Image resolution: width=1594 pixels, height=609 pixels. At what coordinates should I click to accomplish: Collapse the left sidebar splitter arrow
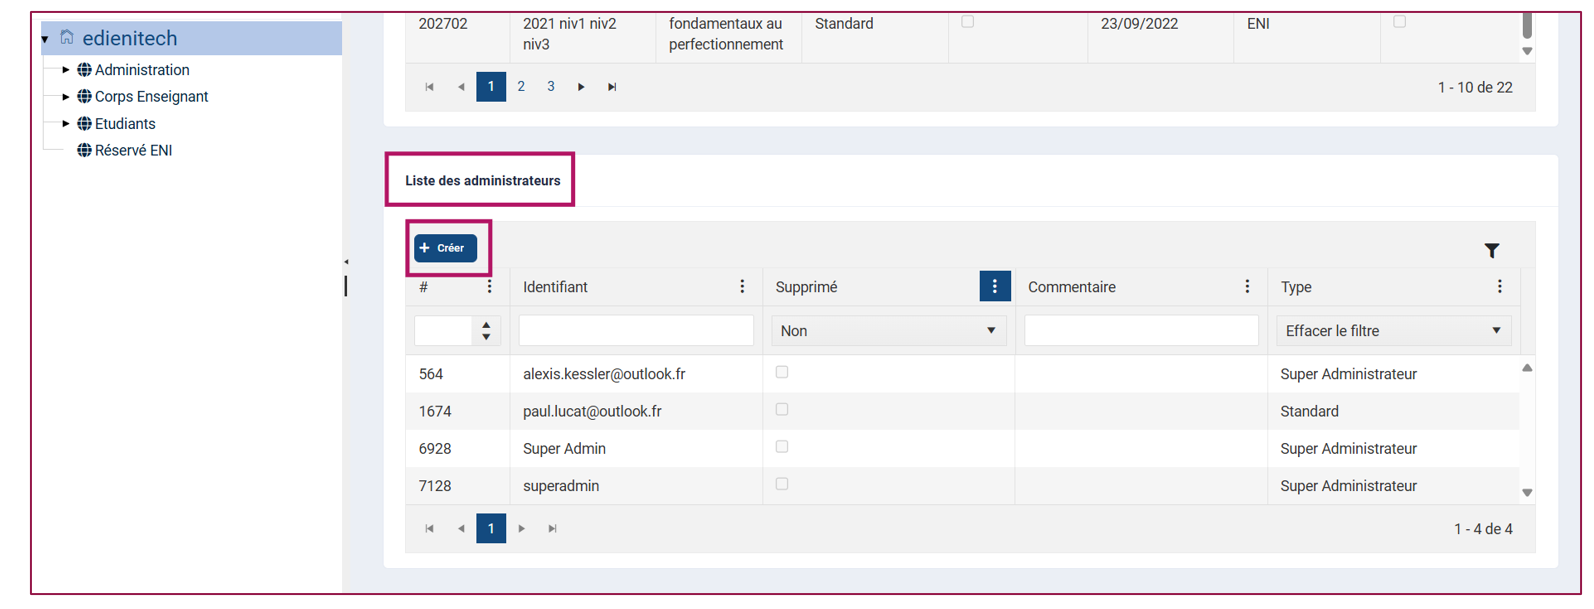(x=346, y=262)
